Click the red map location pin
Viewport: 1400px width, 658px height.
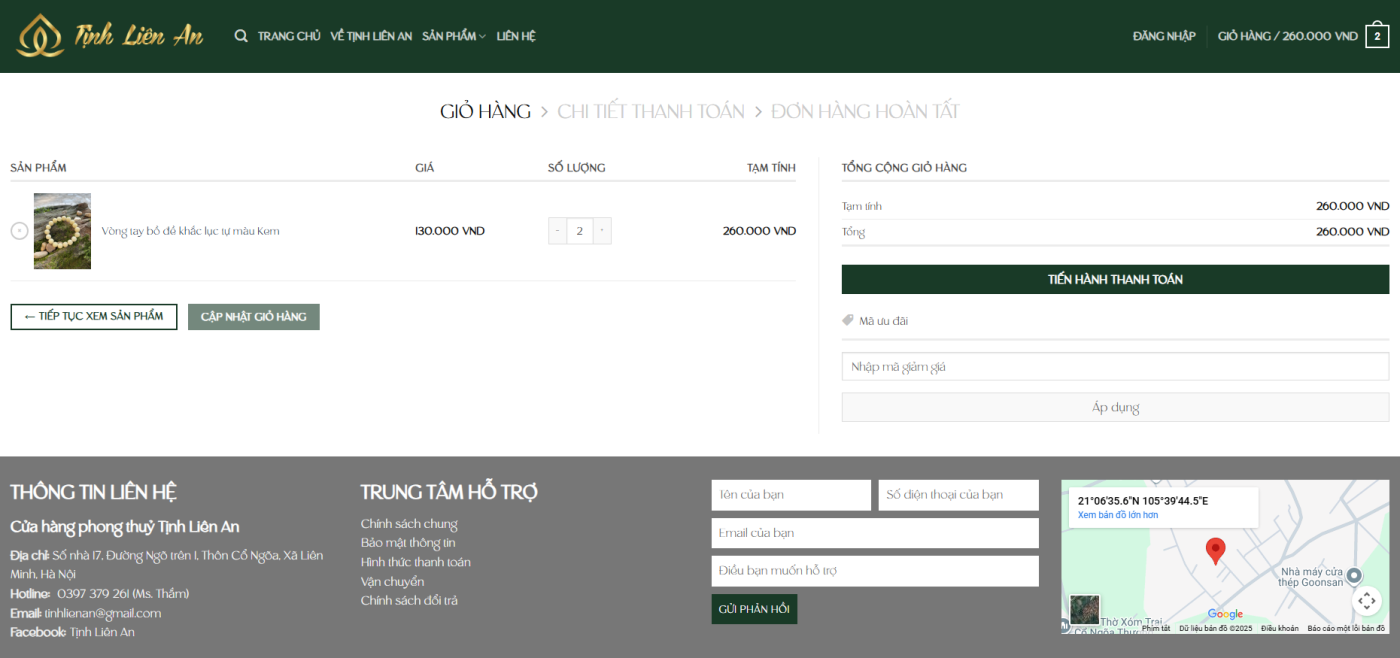[1215, 551]
